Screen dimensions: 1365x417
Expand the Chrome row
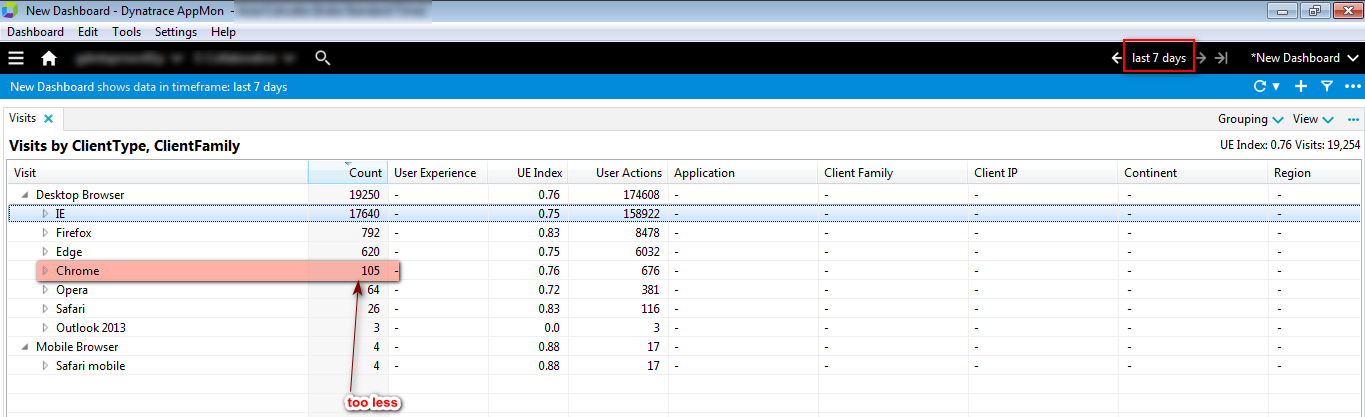coord(45,271)
